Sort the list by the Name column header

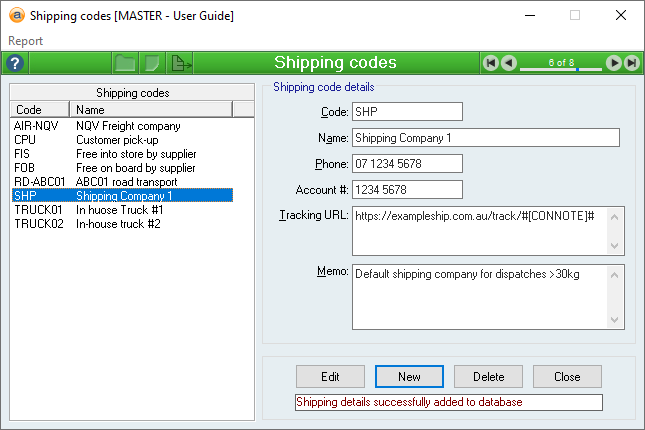(x=152, y=110)
